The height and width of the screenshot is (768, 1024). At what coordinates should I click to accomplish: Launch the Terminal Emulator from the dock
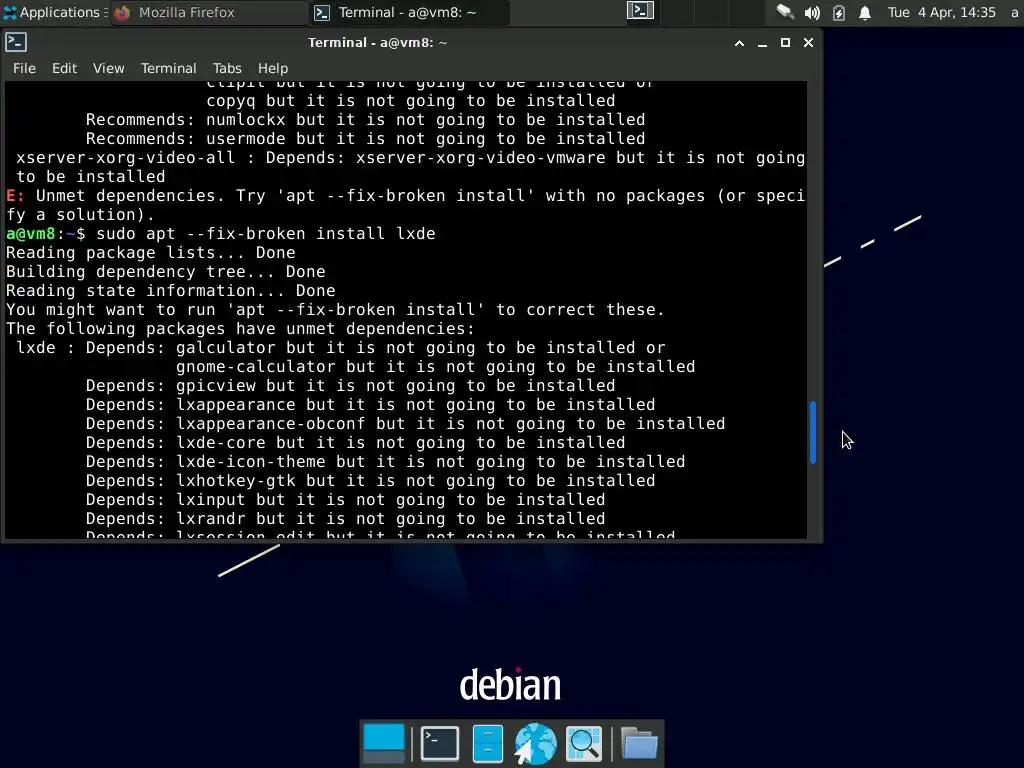tap(440, 743)
